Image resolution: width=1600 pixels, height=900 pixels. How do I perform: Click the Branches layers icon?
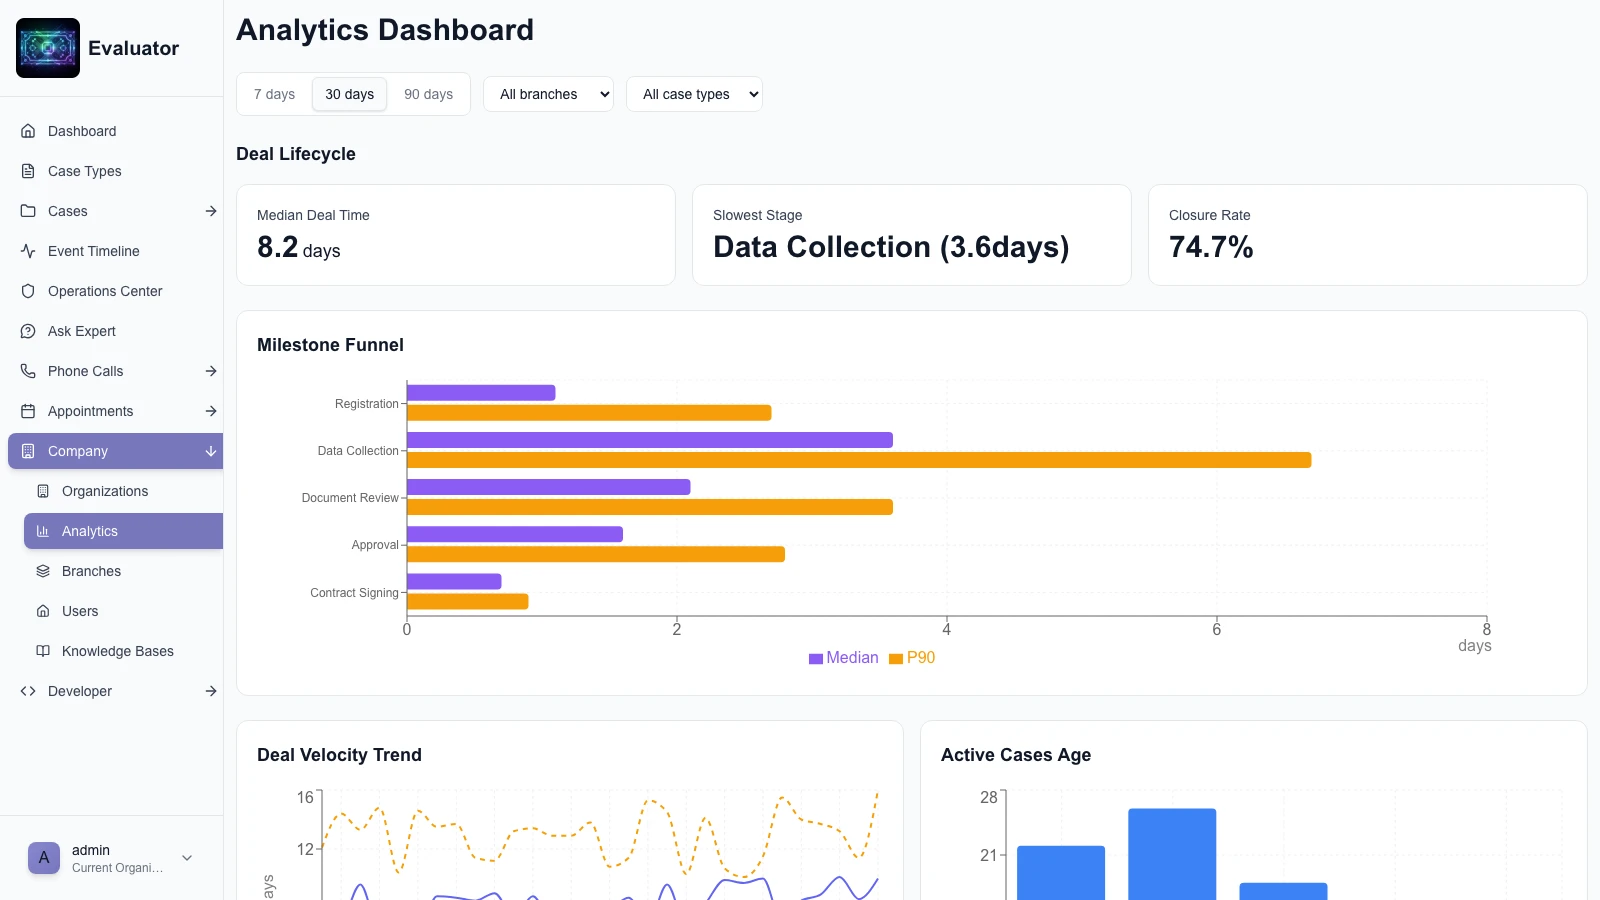[x=43, y=571]
